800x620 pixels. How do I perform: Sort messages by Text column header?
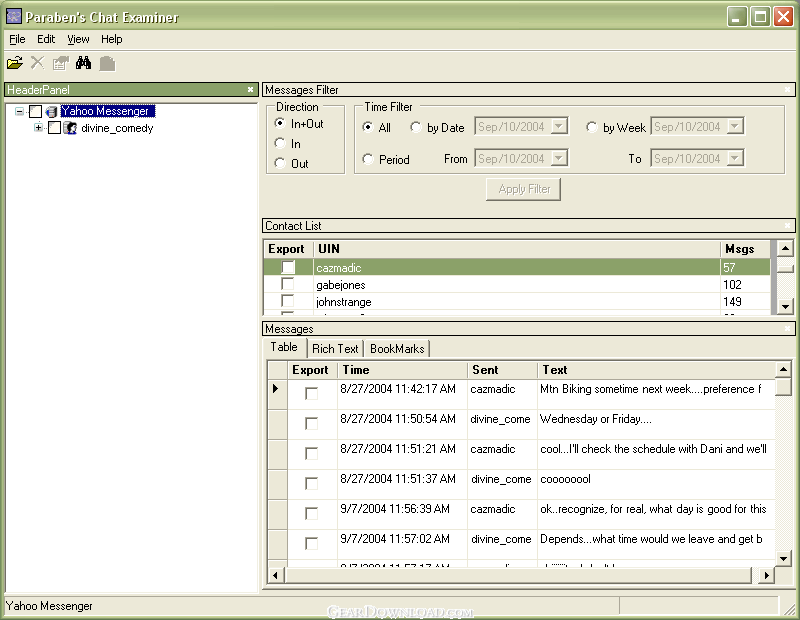pos(656,370)
